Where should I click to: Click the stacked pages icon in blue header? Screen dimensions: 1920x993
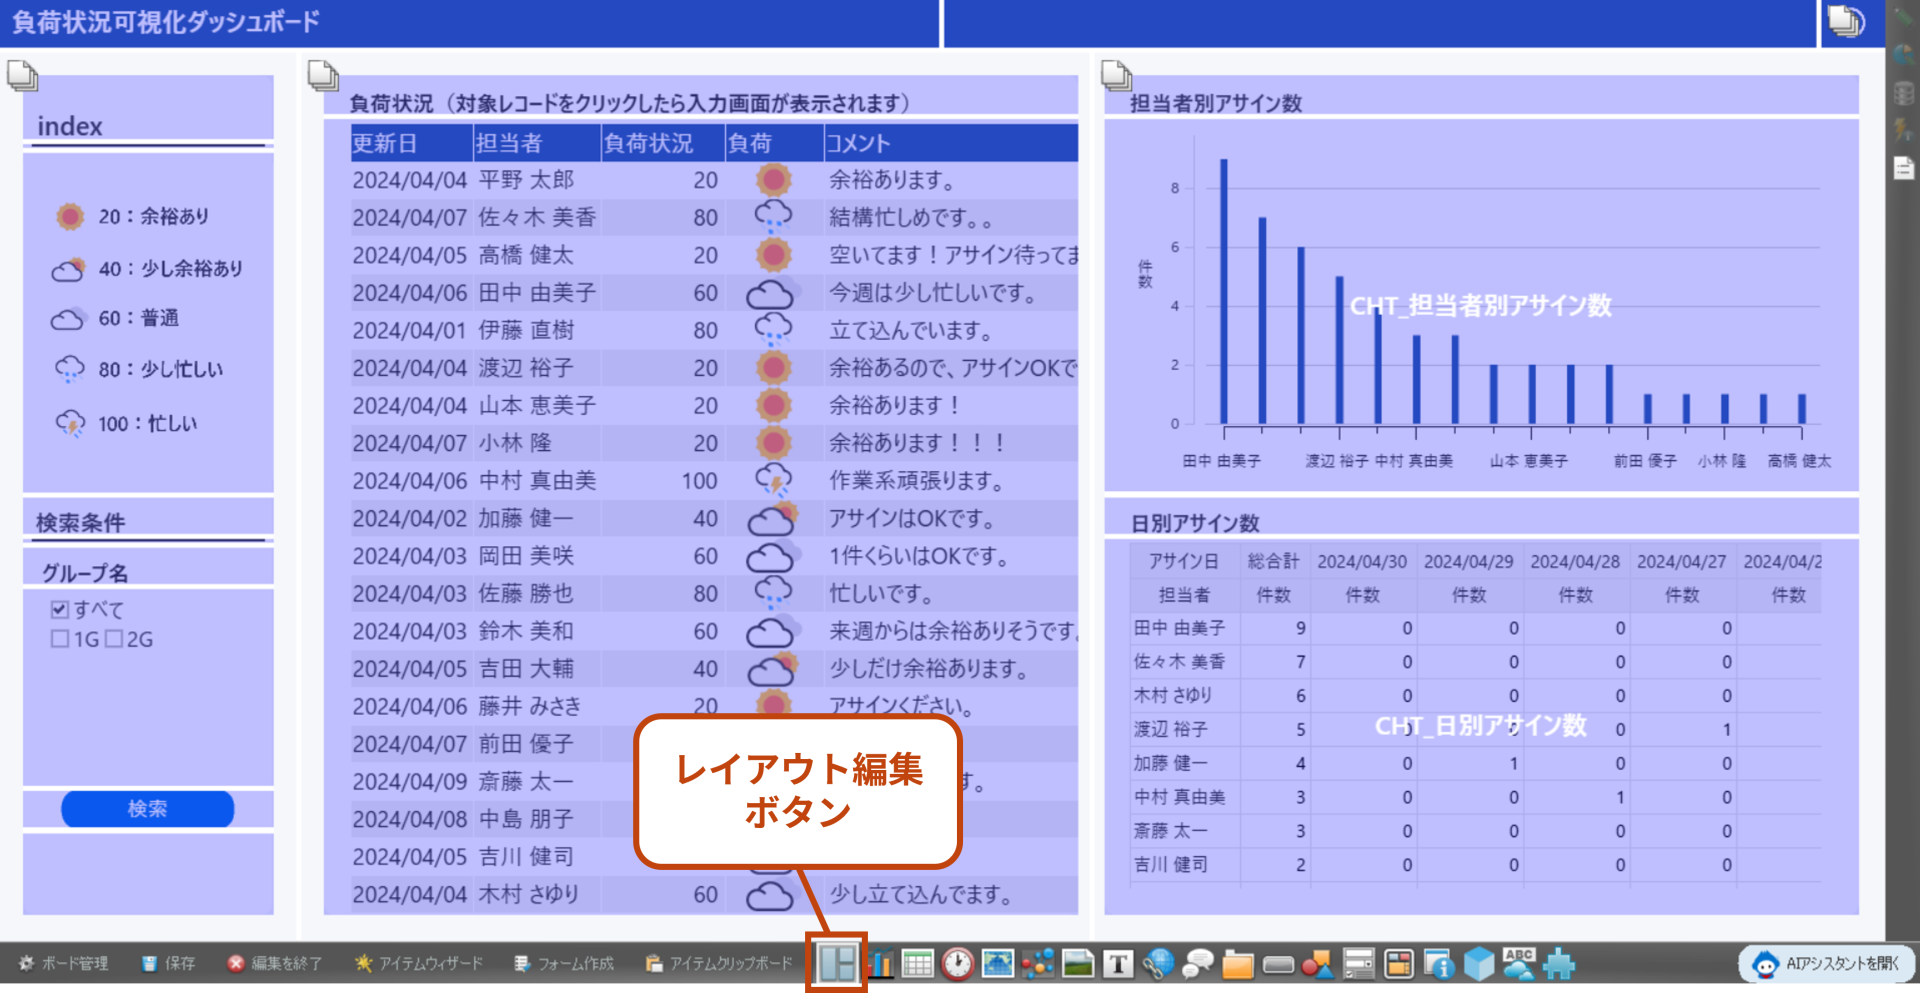pos(1846,21)
